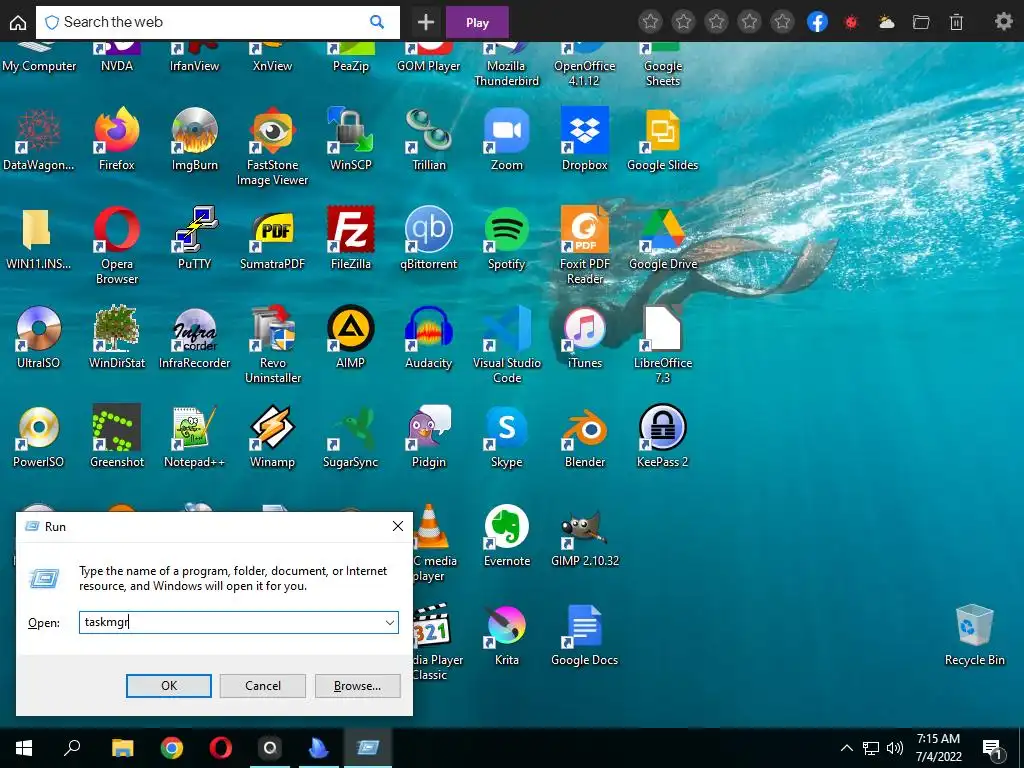The width and height of the screenshot is (1024, 768).
Task: Select the Winamp shortcut
Action: [x=272, y=437]
